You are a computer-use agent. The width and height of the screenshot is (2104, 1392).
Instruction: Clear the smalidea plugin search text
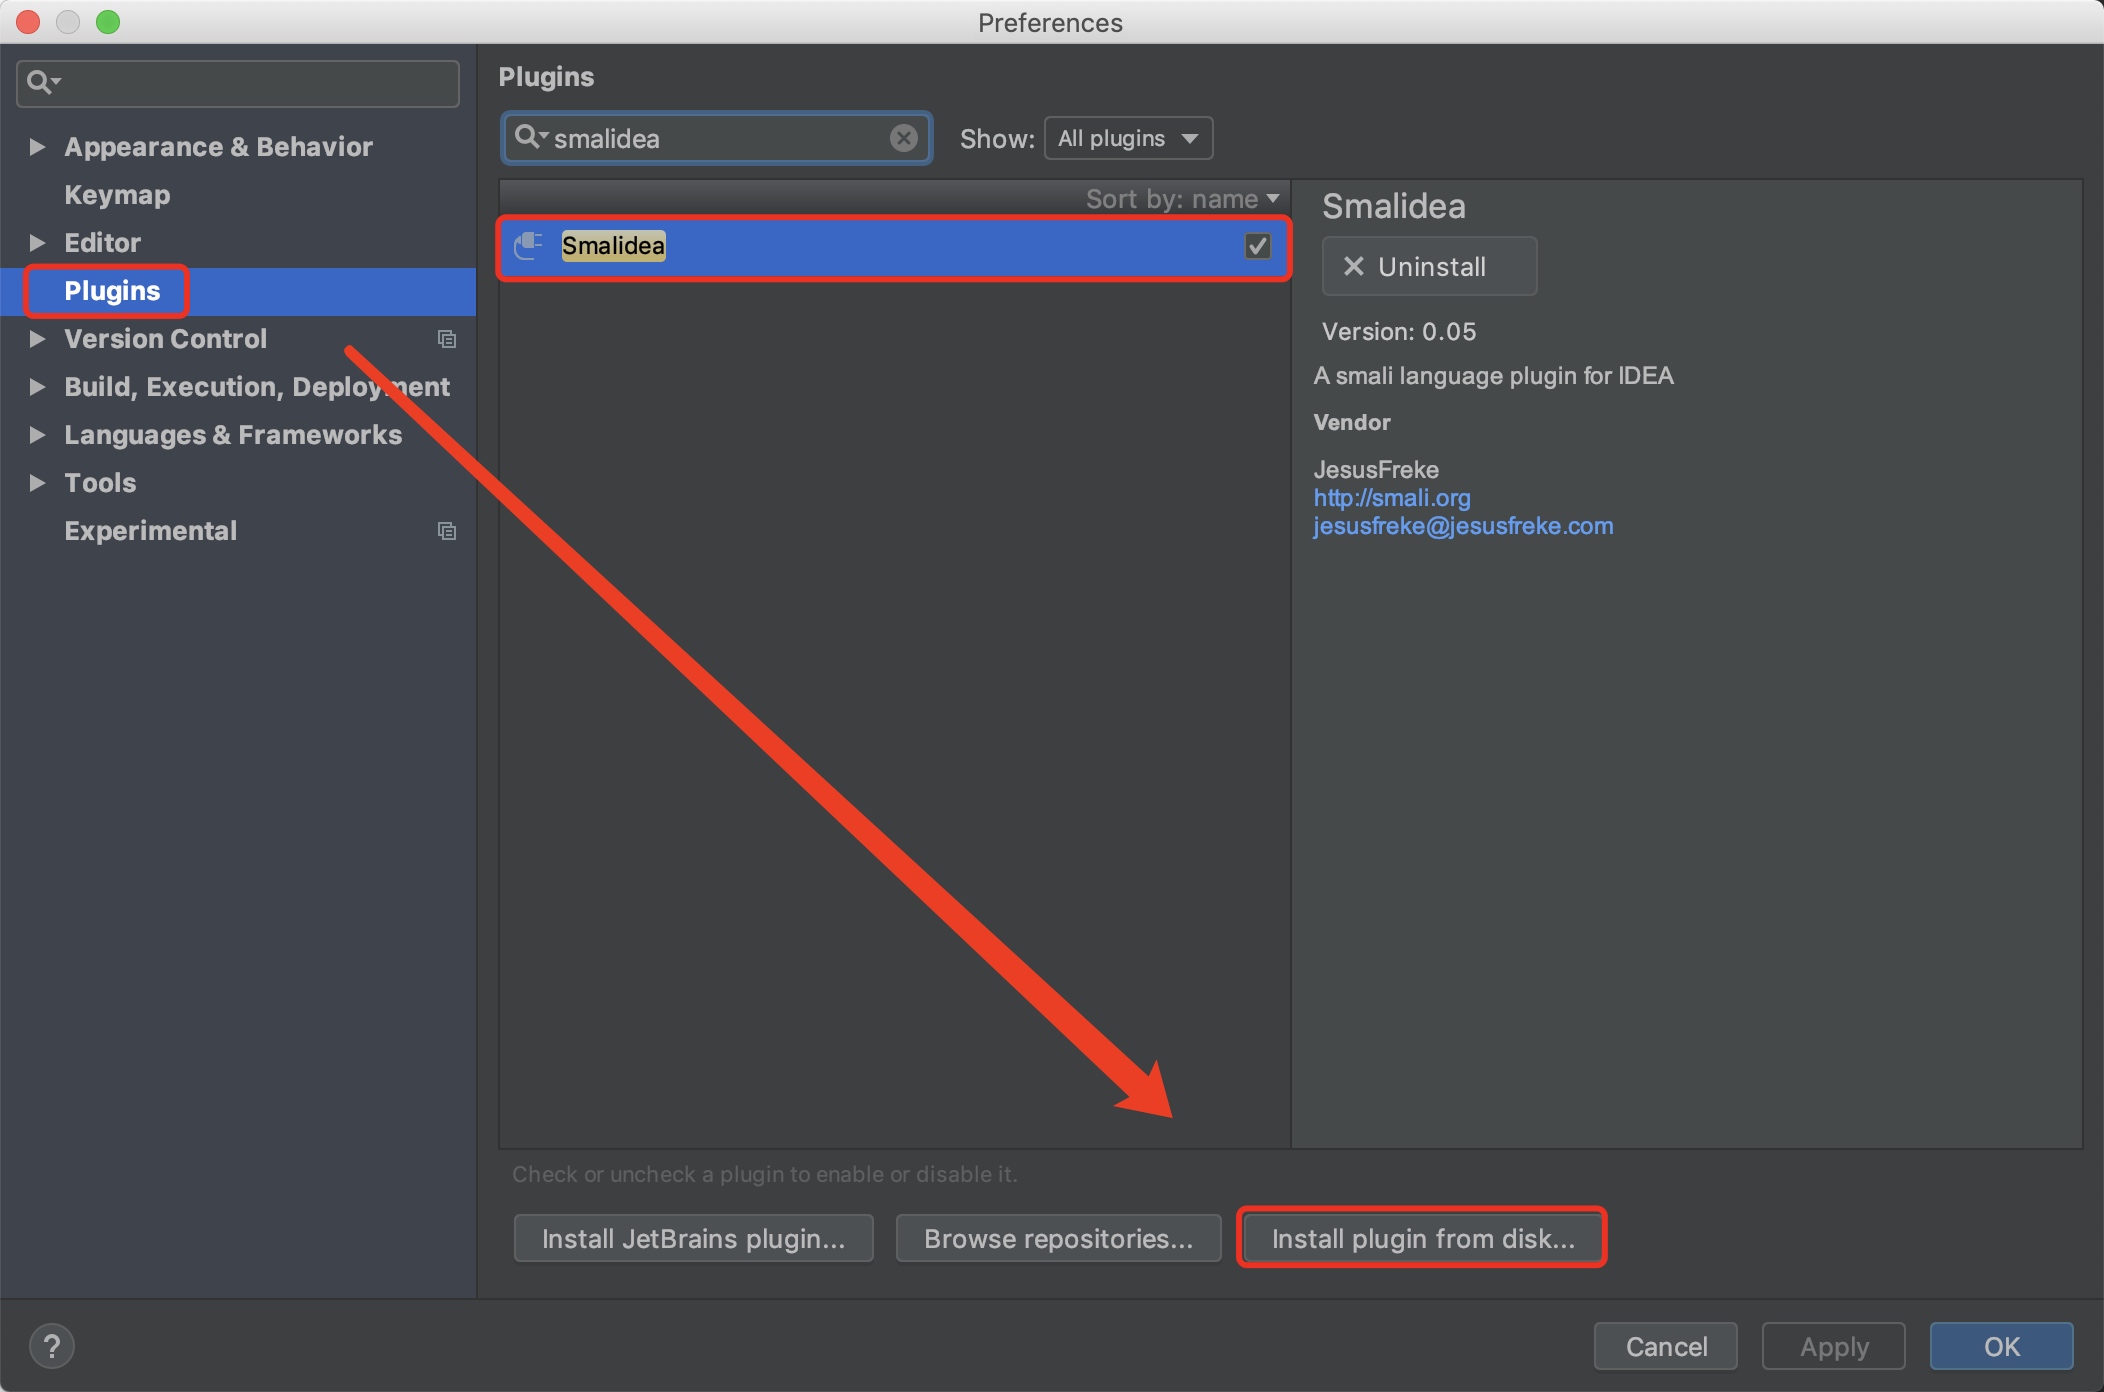[903, 138]
